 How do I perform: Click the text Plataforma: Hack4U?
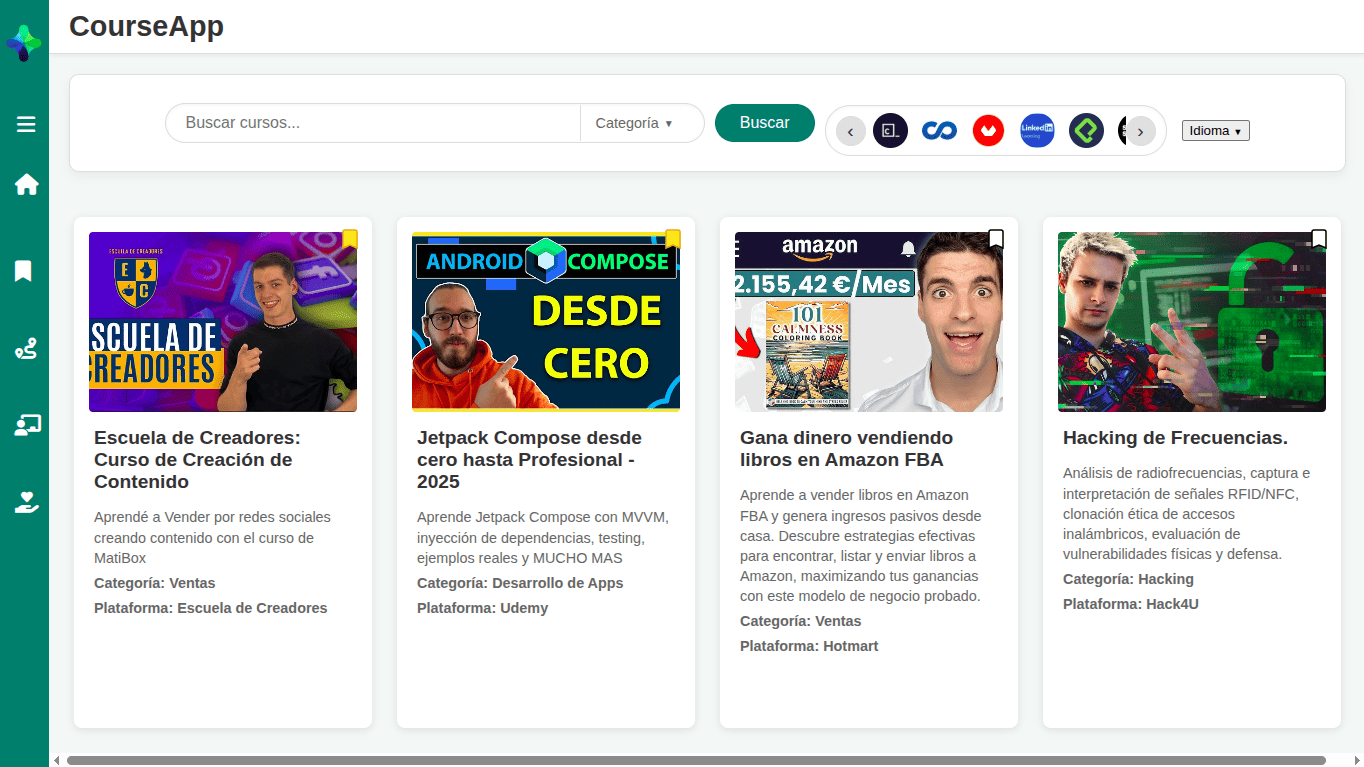1131,604
